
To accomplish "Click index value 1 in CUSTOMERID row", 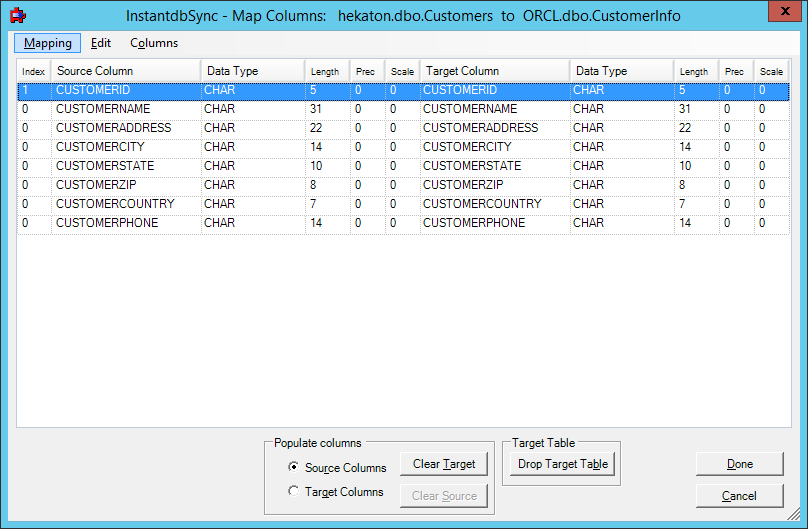I will click(25, 90).
